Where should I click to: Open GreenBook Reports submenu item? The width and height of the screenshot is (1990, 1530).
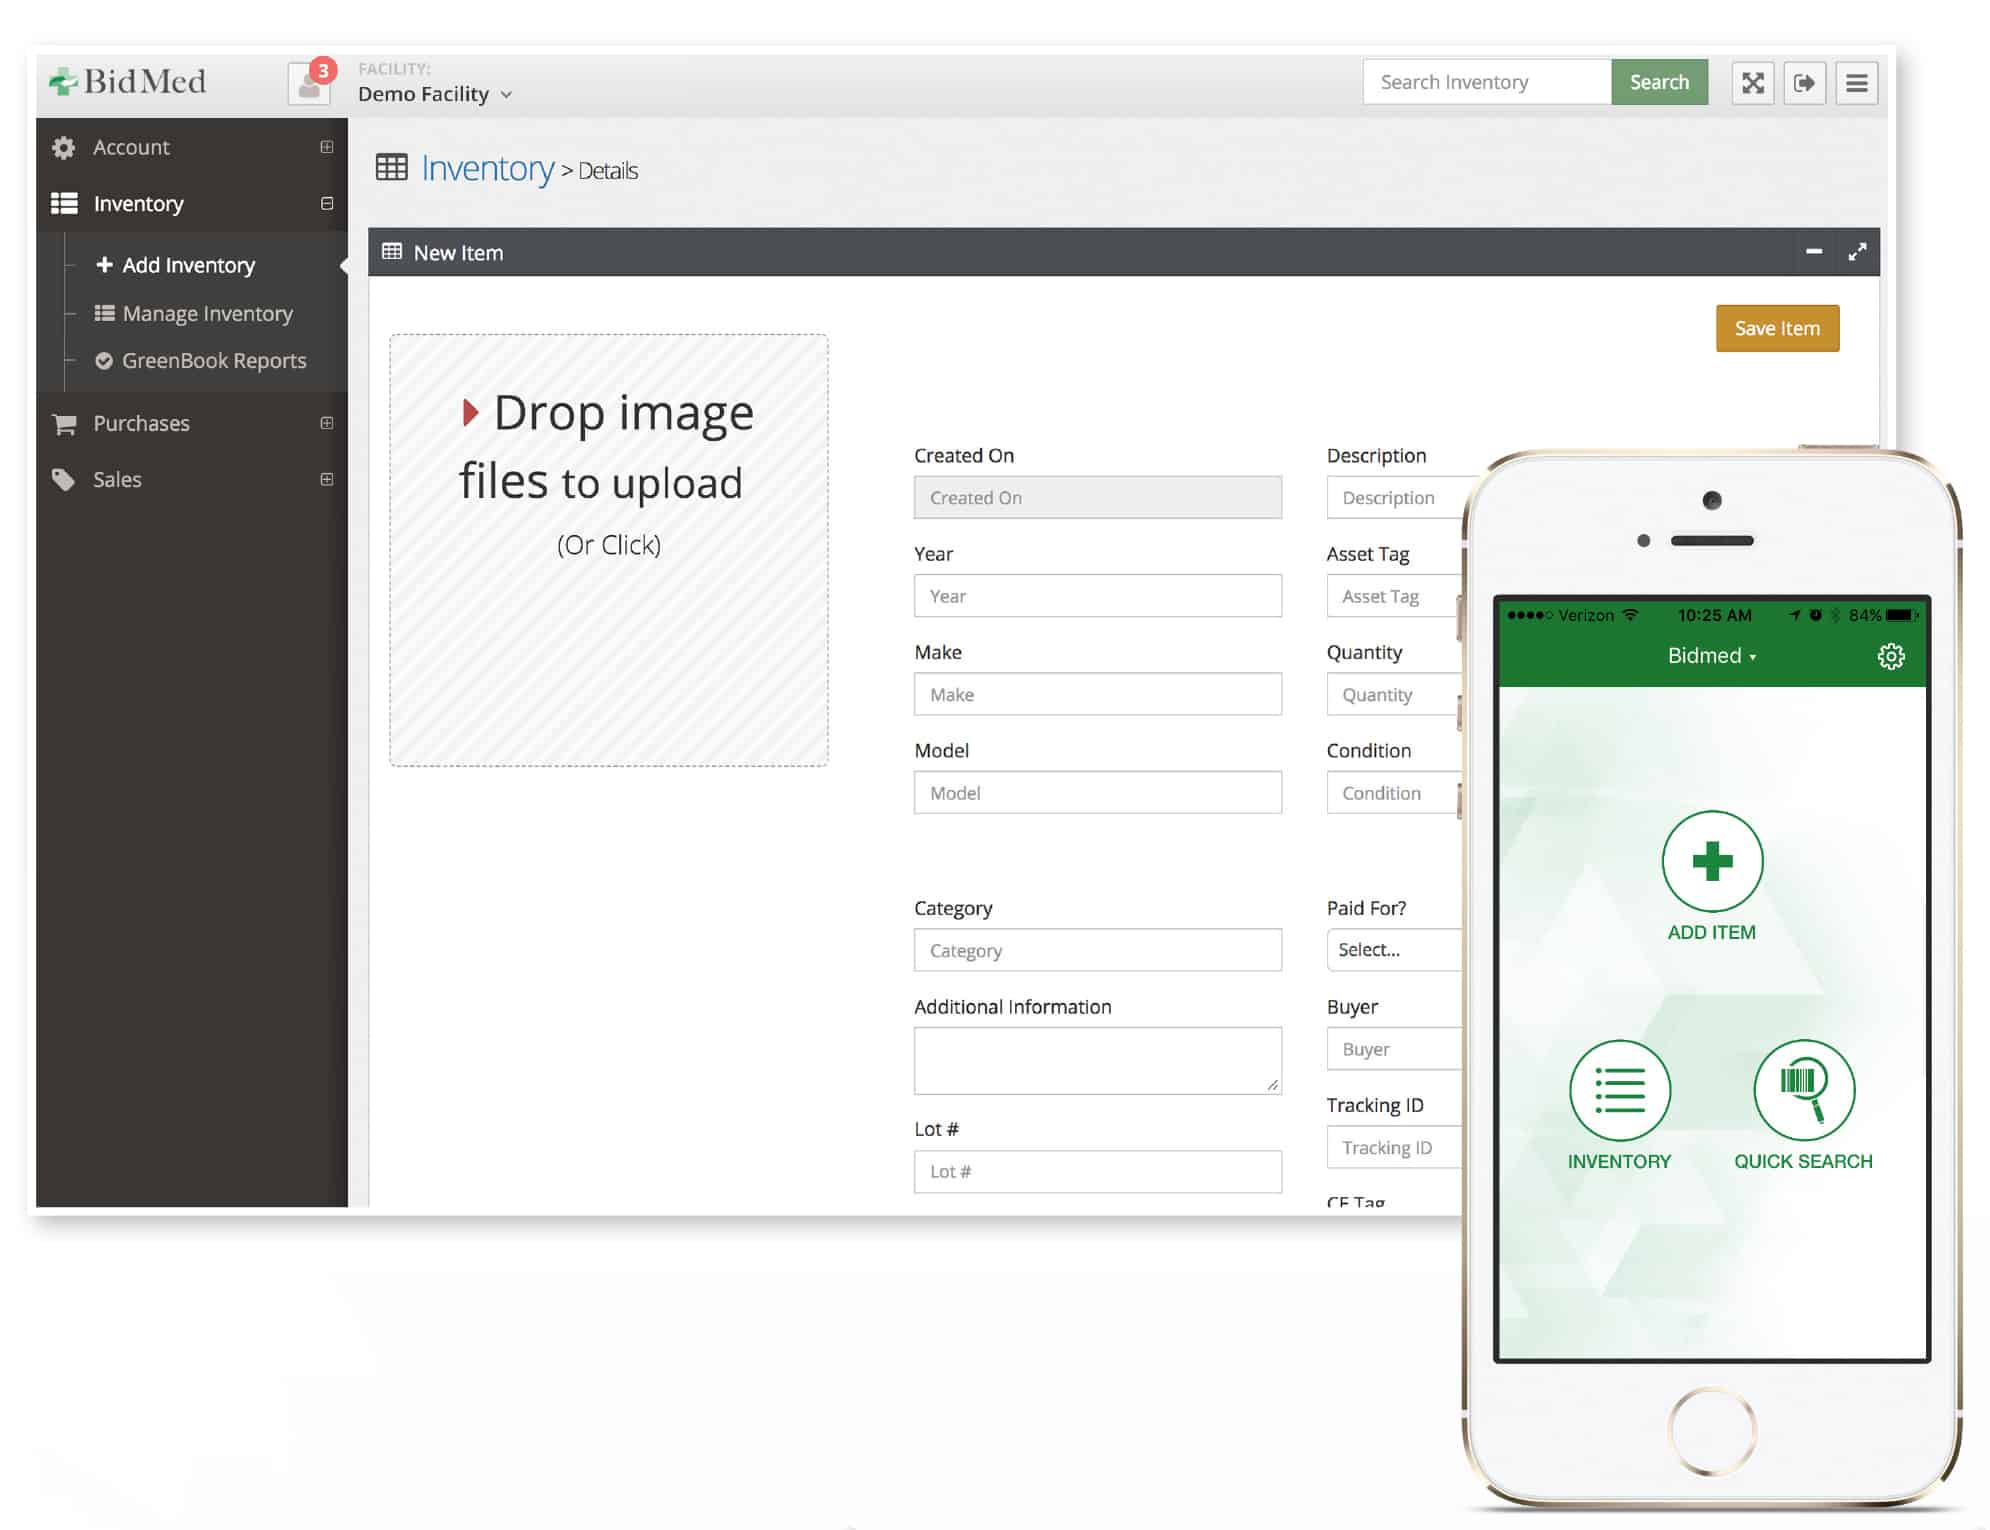click(x=214, y=361)
